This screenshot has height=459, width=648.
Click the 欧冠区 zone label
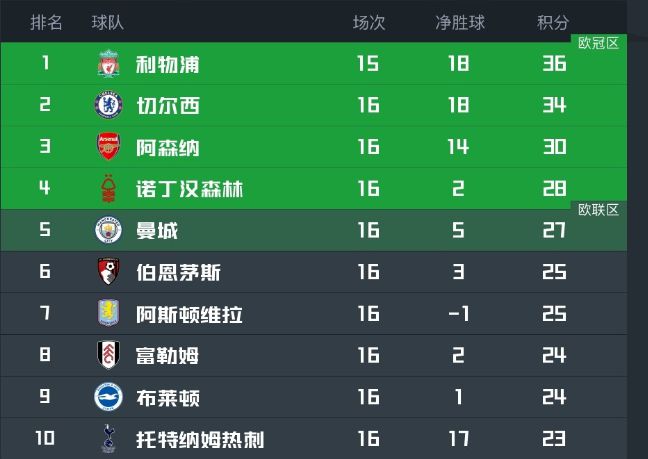pos(598,43)
